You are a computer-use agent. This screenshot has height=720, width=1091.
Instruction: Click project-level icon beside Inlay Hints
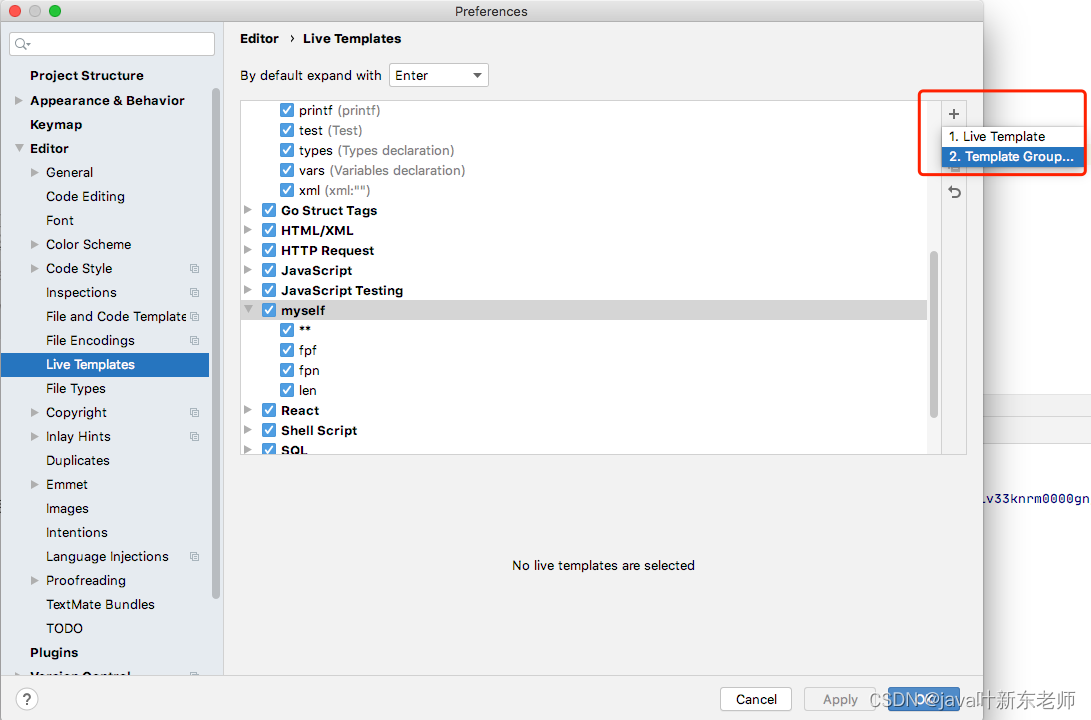pos(195,437)
